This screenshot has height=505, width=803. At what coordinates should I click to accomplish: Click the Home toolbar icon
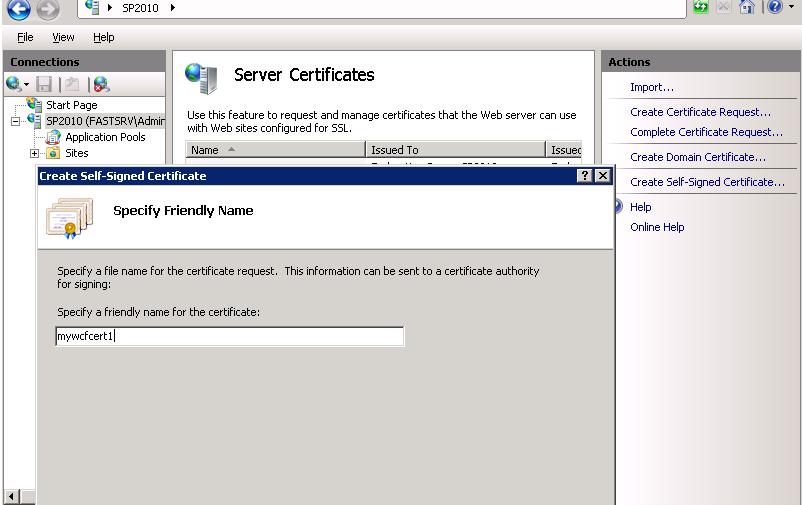[747, 7]
